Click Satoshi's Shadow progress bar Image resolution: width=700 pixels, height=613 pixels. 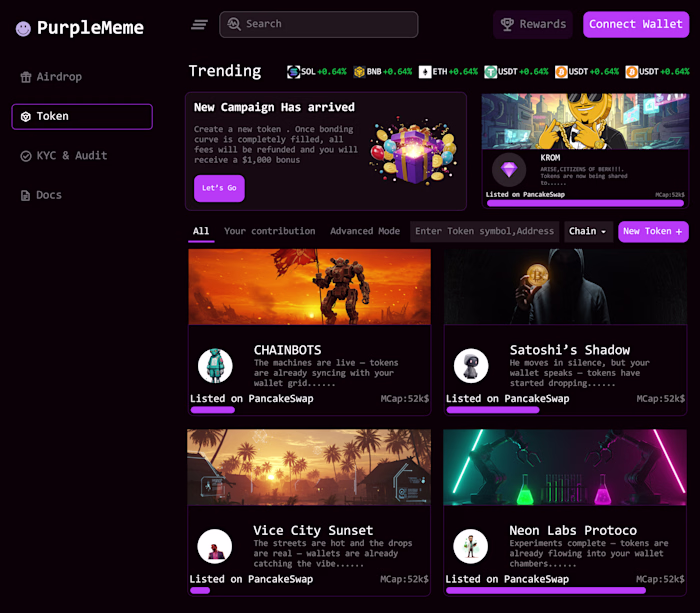tap(492, 410)
